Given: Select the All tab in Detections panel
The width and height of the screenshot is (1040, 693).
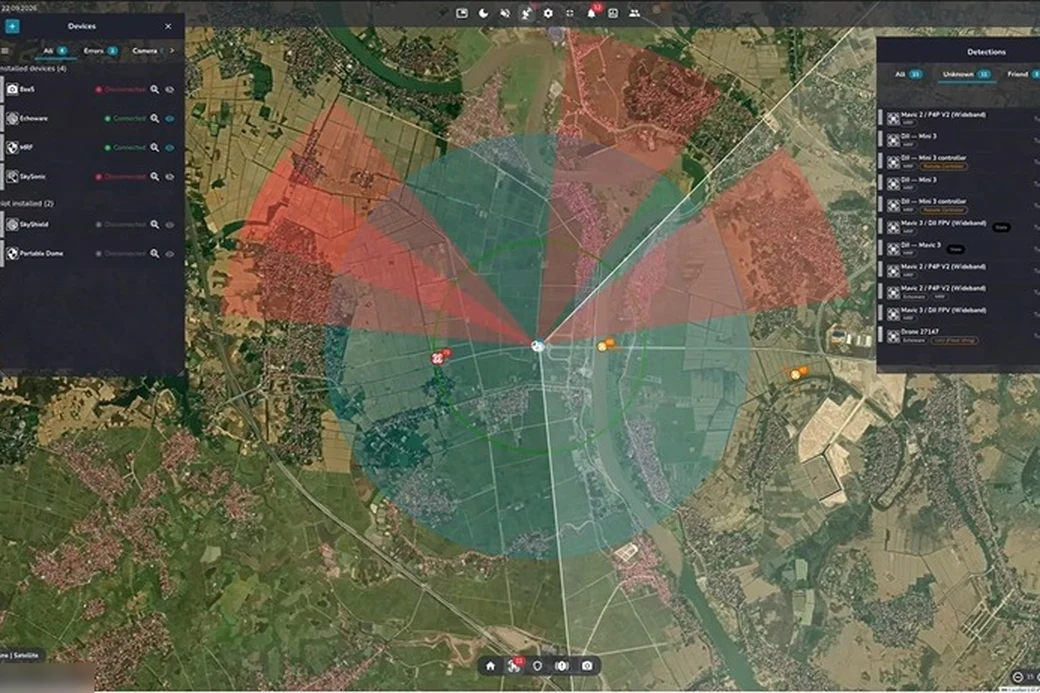Looking at the screenshot, I should pyautogui.click(x=909, y=74).
